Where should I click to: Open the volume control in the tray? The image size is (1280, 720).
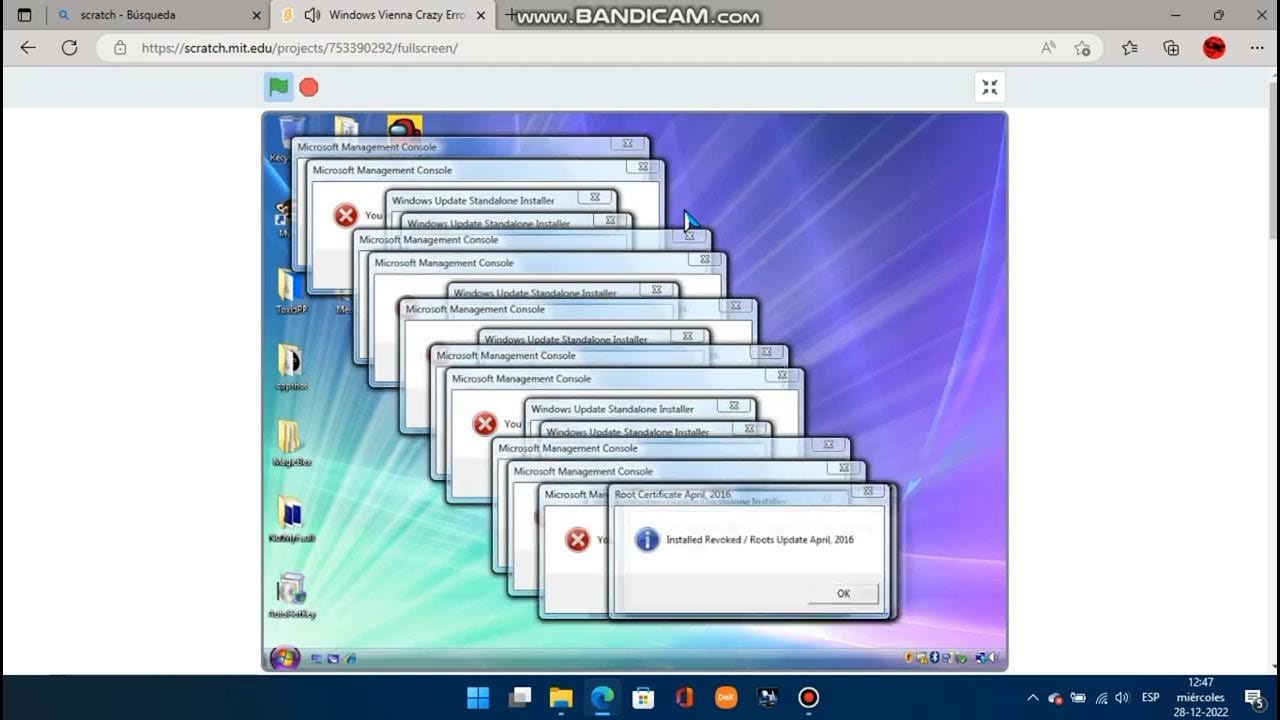click(1122, 697)
